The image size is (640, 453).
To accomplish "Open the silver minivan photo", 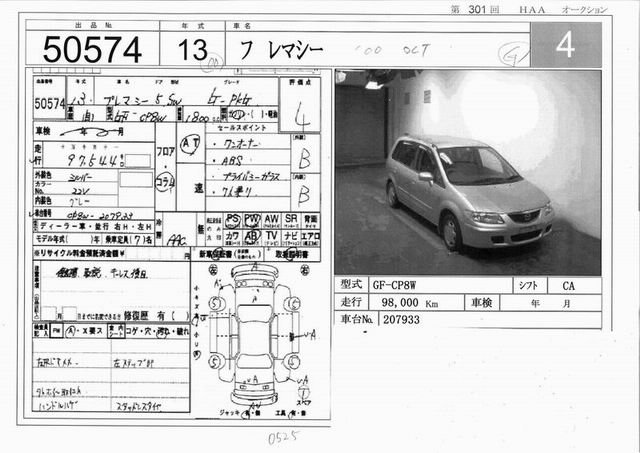I will pyautogui.click(x=468, y=172).
